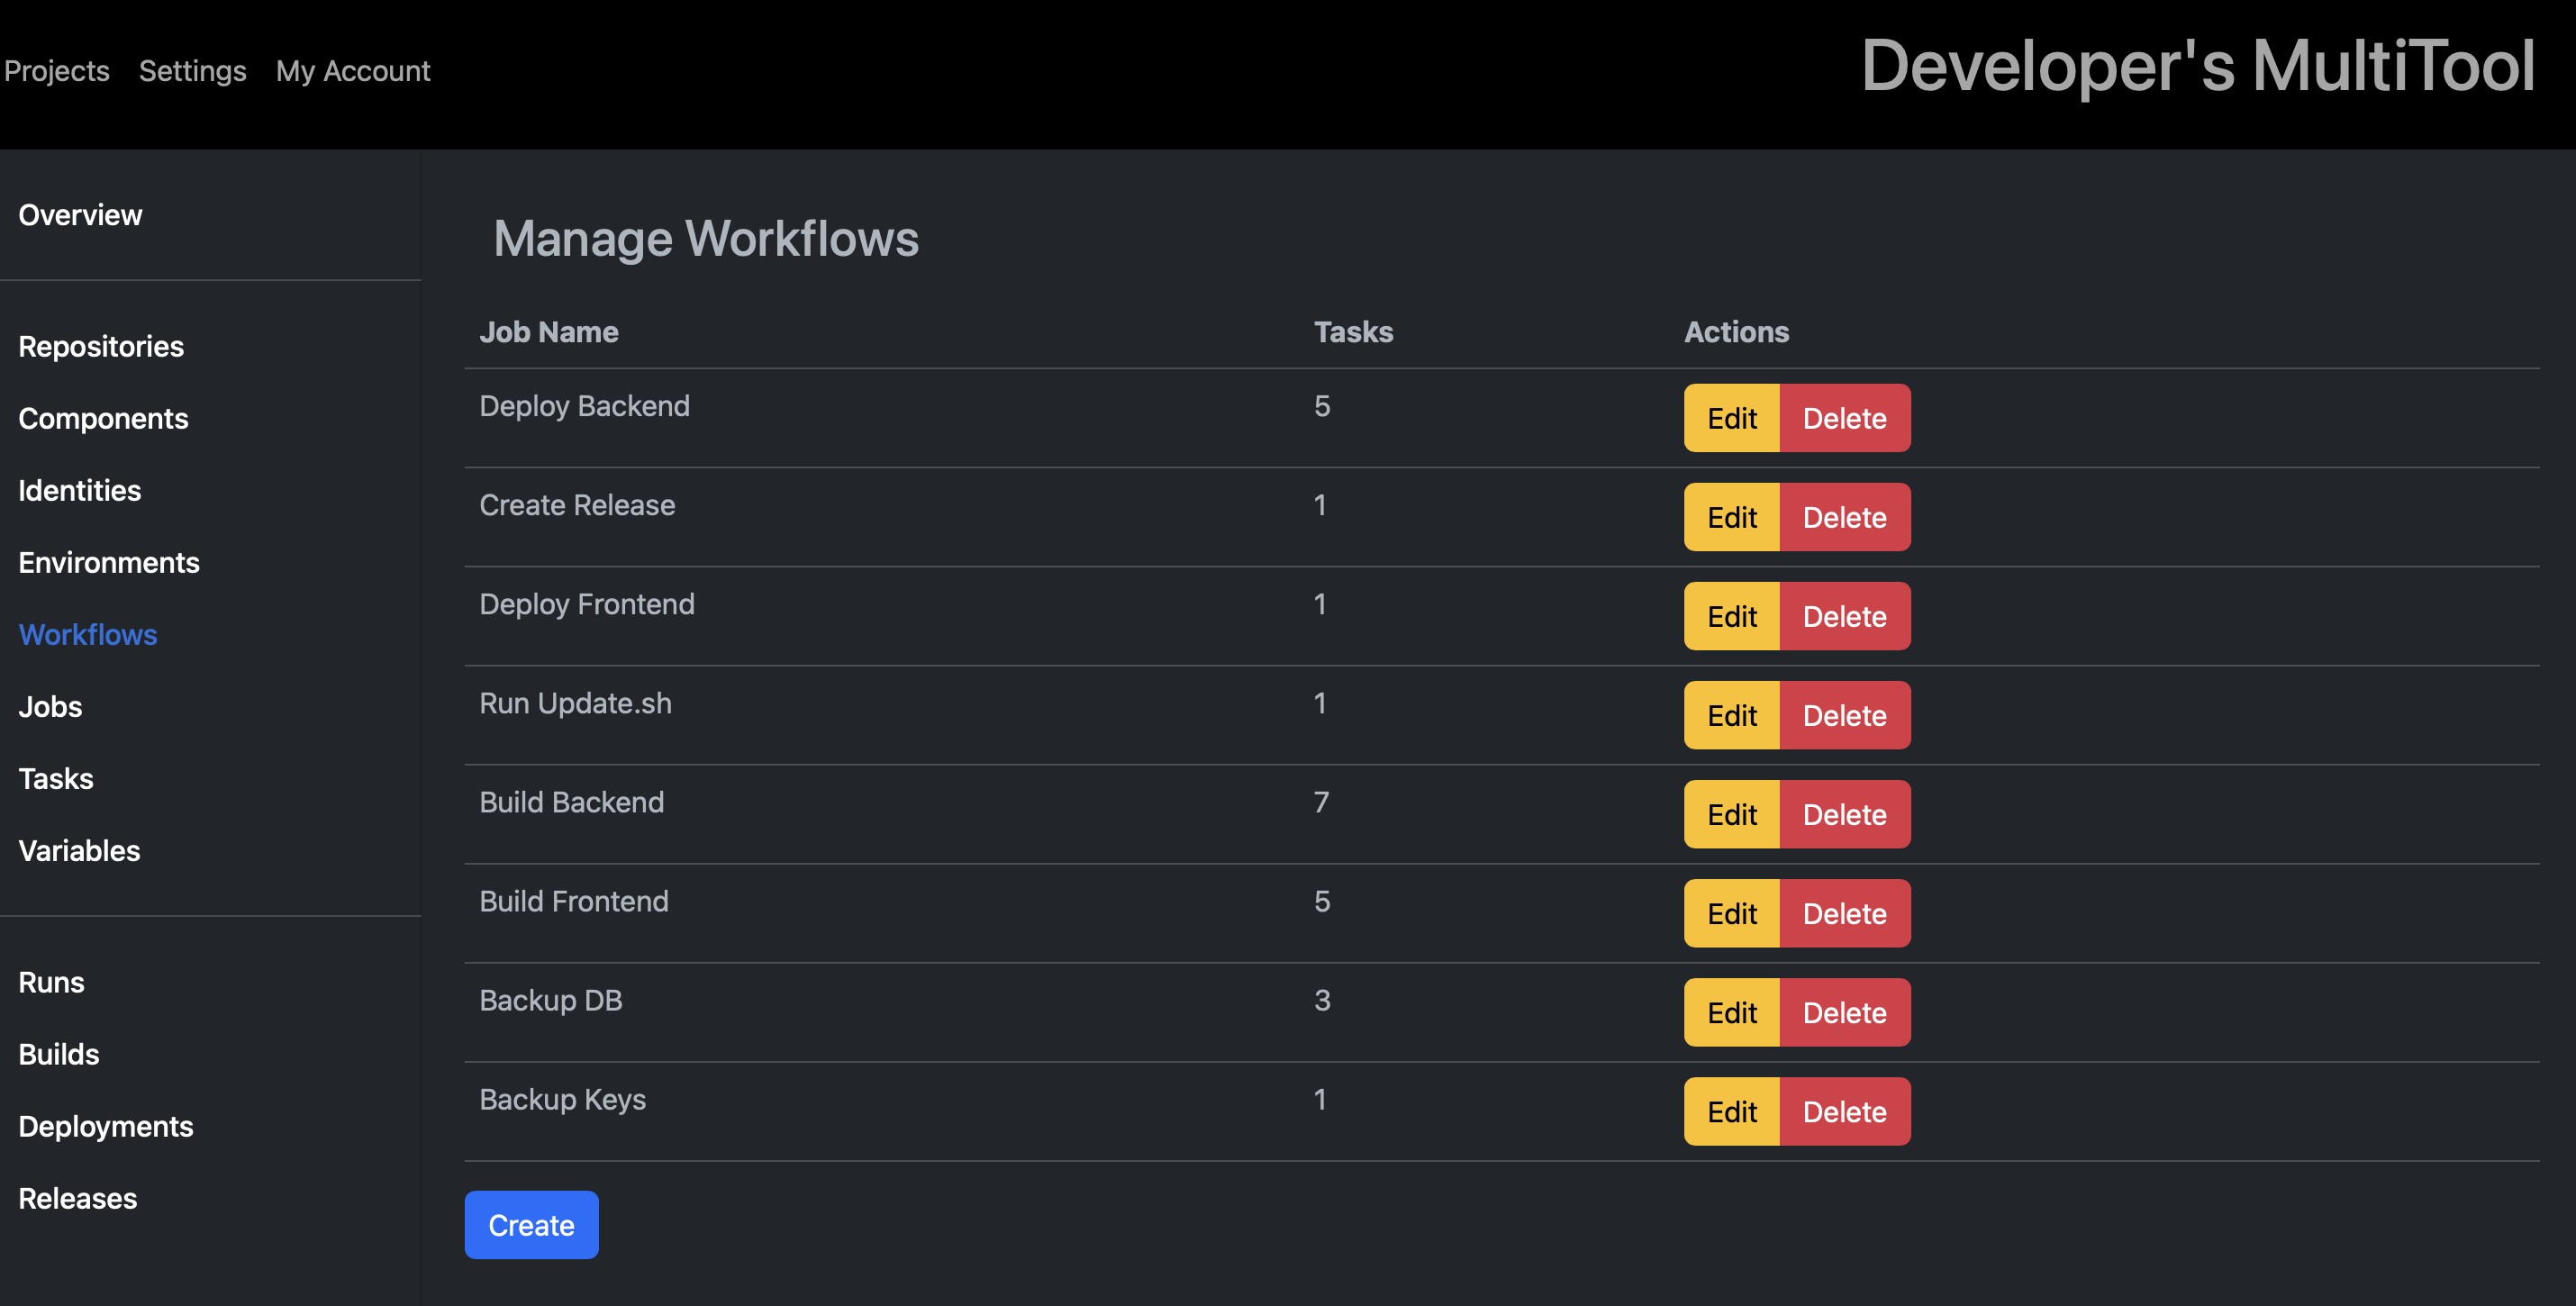The height and width of the screenshot is (1306, 2576).
Task: Click the Components sidebar icon
Action: coord(104,418)
